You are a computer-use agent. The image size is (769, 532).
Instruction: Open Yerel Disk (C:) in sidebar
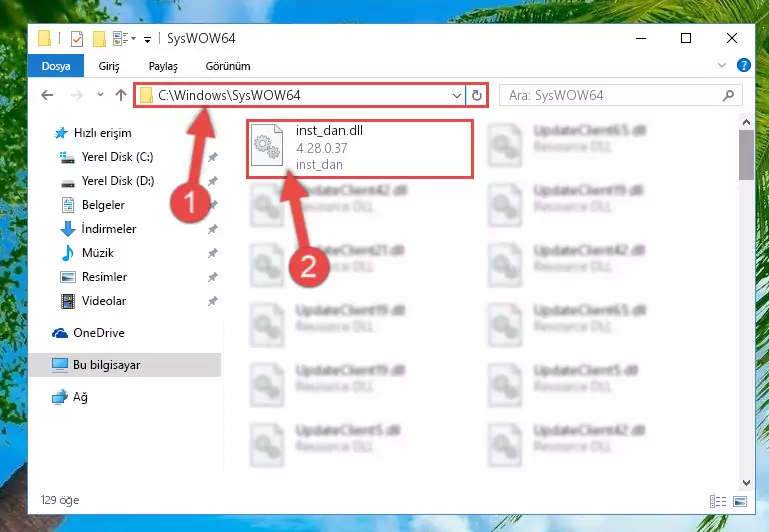[x=106, y=157]
